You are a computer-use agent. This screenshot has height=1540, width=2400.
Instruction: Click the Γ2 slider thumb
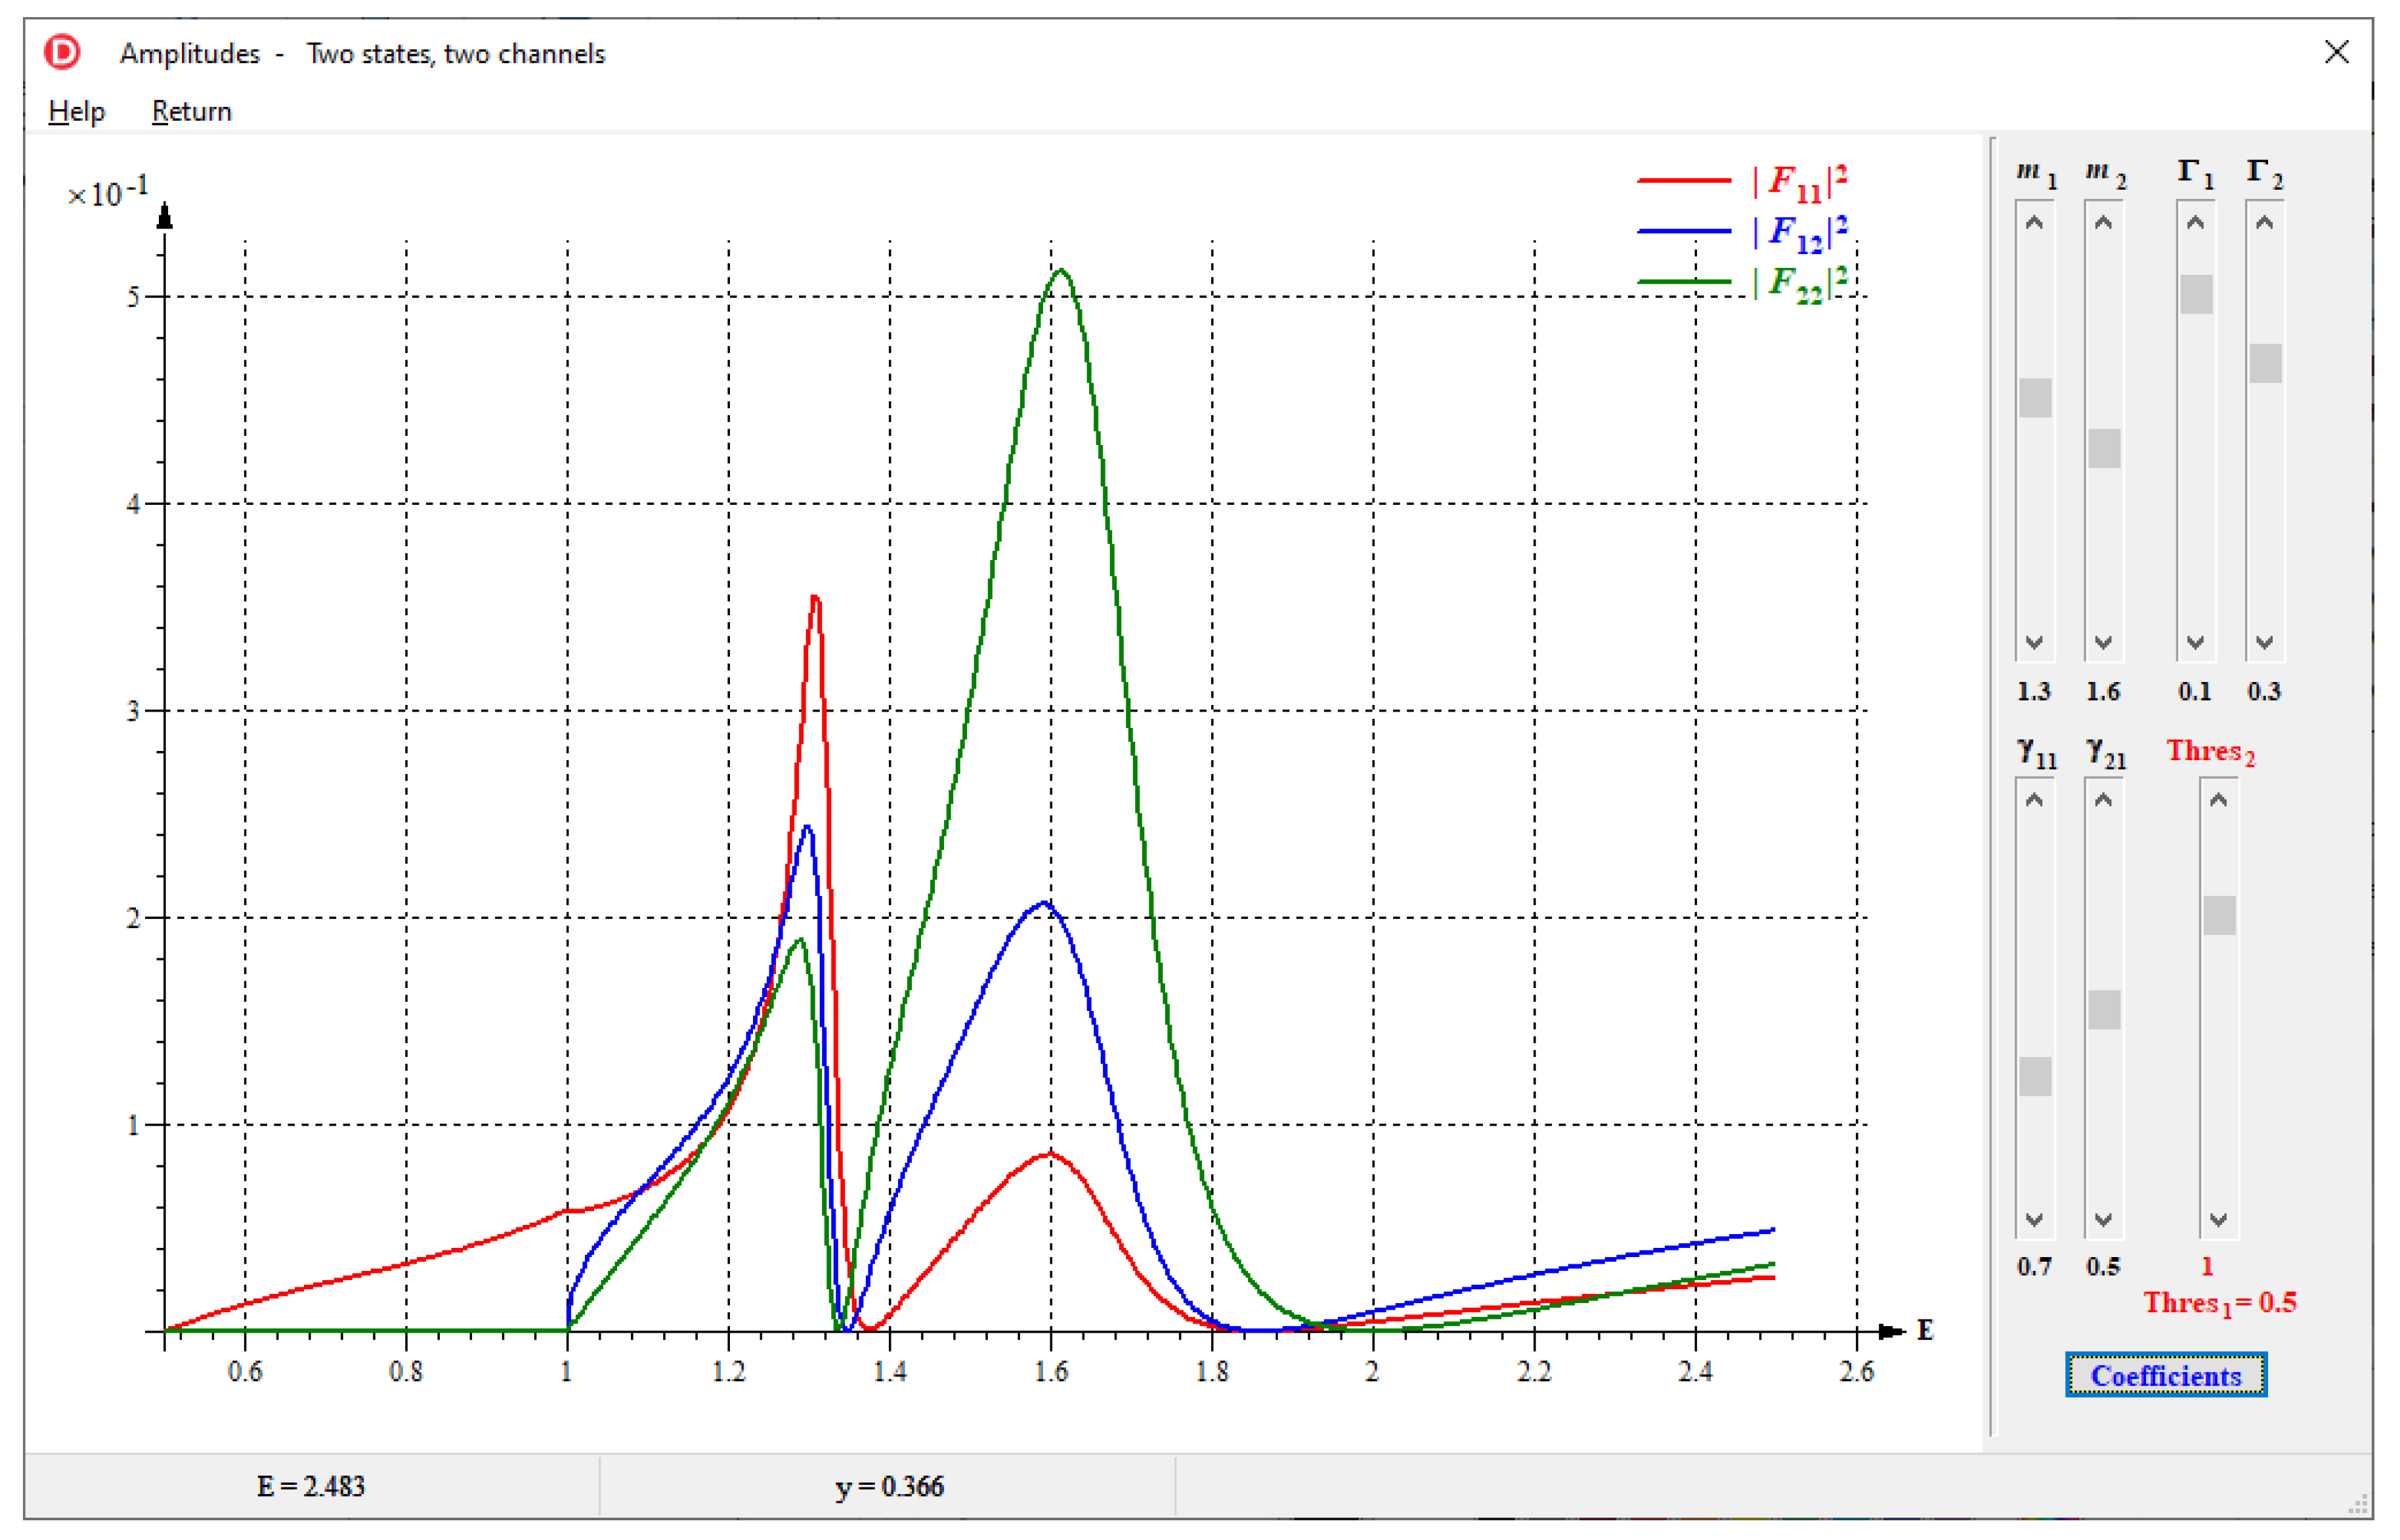tap(2264, 363)
